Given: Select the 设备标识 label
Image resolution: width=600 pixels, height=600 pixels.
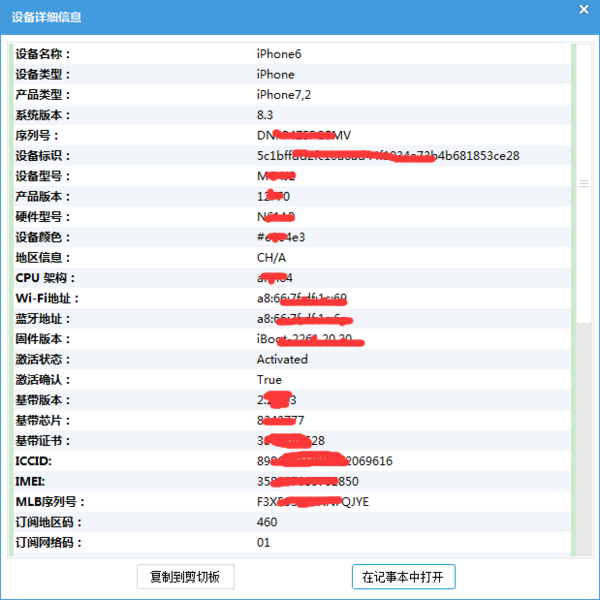Looking at the screenshot, I should click(x=43, y=156).
